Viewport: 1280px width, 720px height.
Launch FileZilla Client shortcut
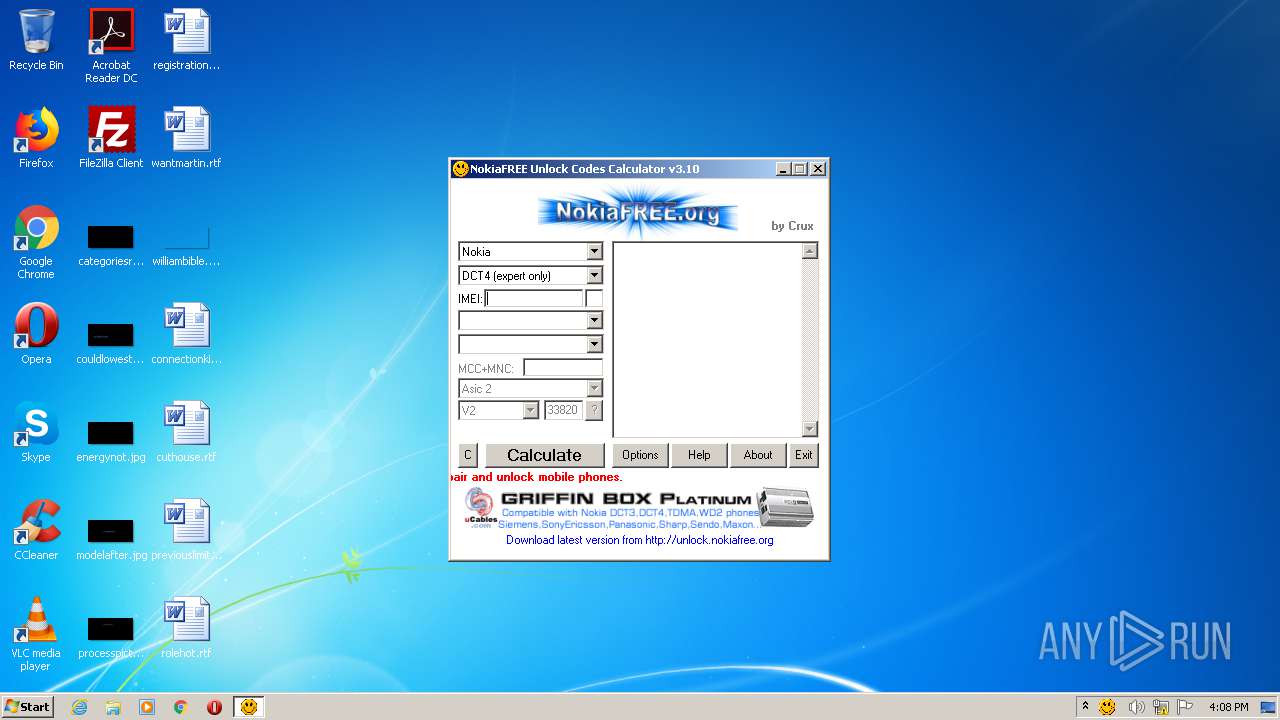coord(111,138)
